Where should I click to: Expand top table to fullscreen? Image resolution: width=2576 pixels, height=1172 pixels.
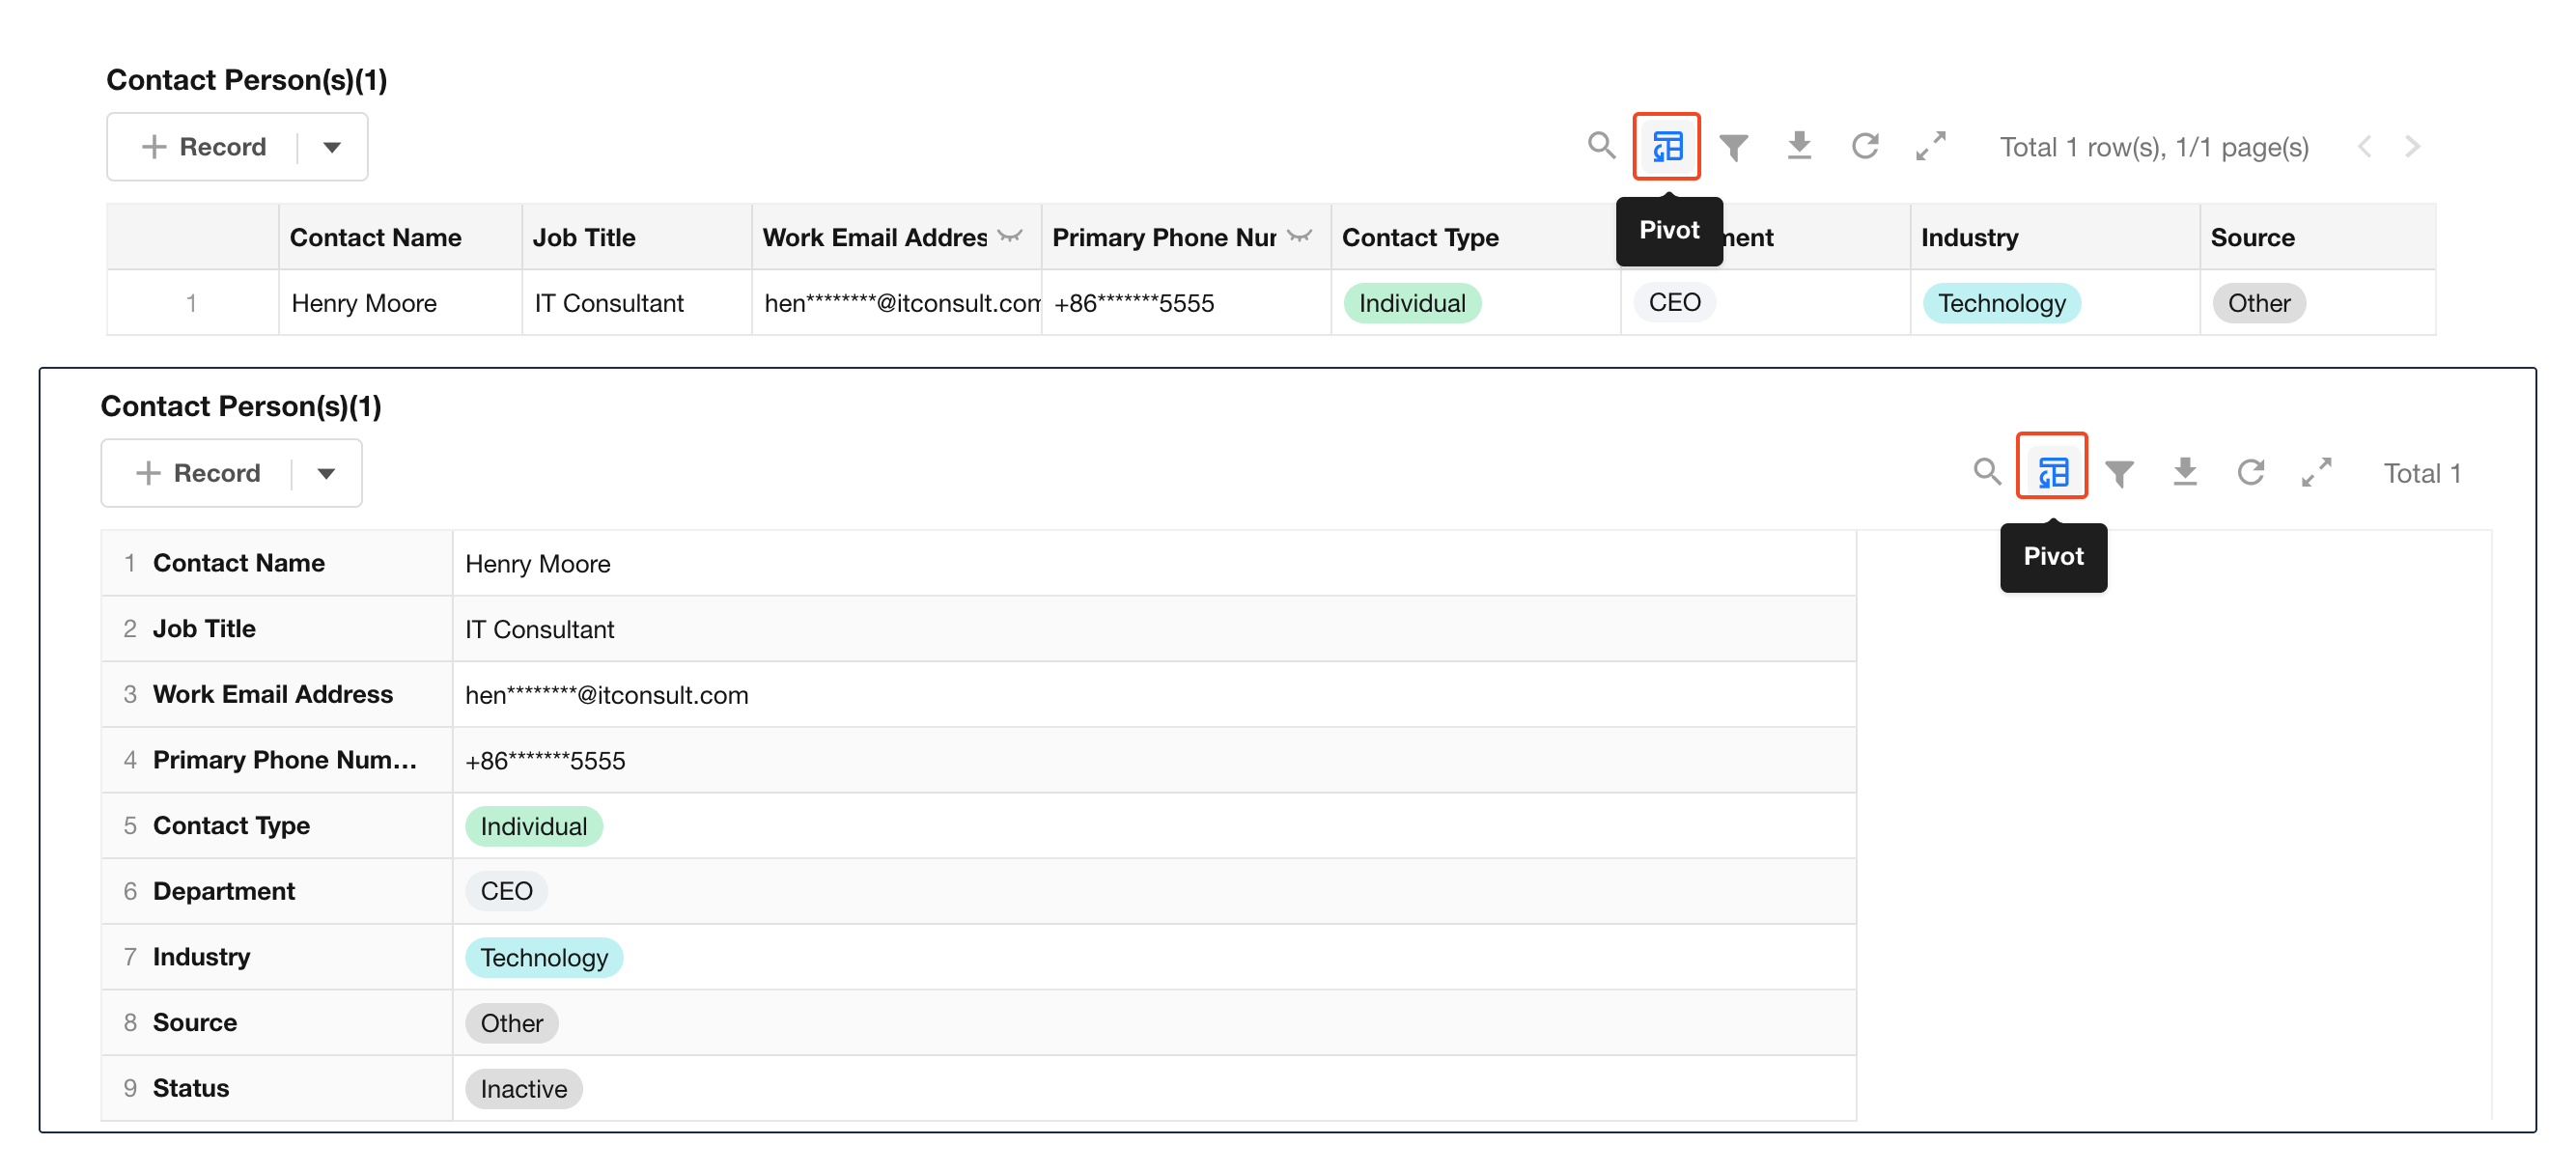(x=1930, y=146)
